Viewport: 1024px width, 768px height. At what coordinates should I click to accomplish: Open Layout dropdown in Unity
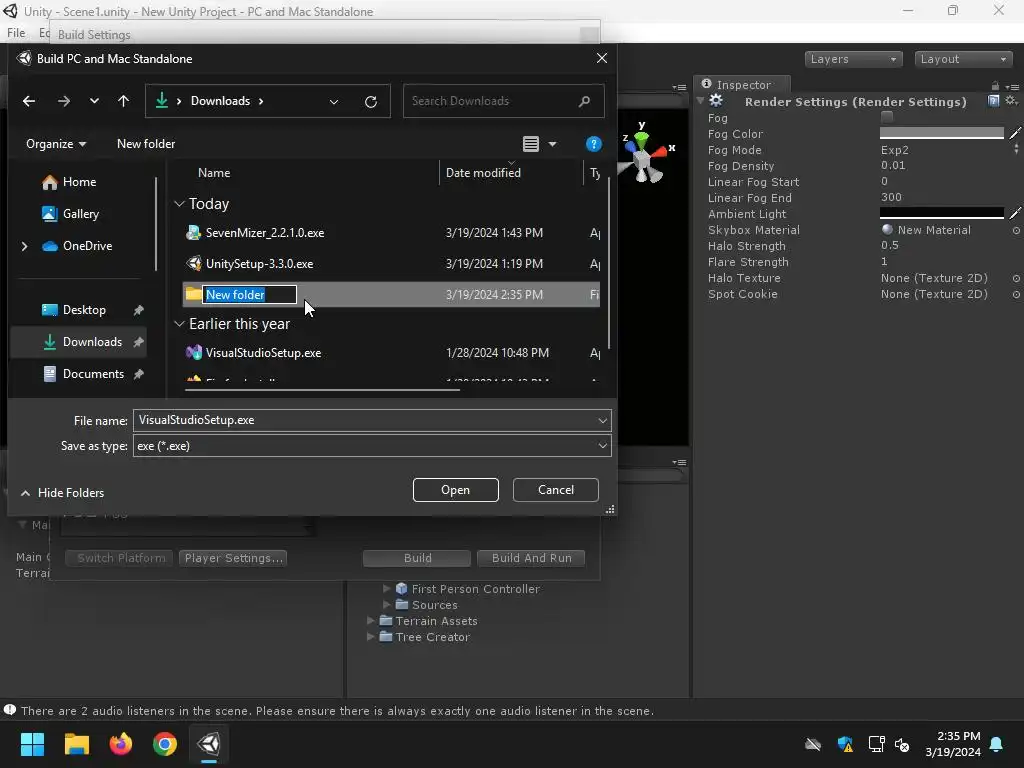point(963,59)
